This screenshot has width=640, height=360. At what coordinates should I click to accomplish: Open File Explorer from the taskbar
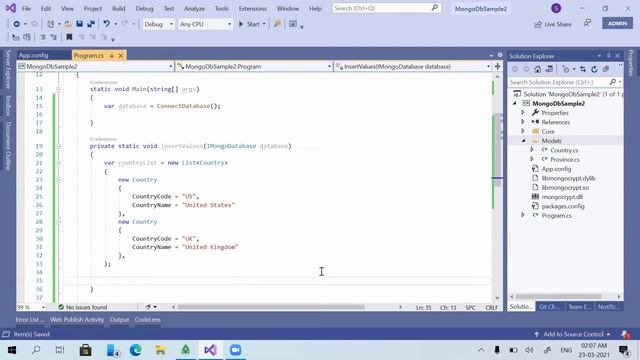160,350
